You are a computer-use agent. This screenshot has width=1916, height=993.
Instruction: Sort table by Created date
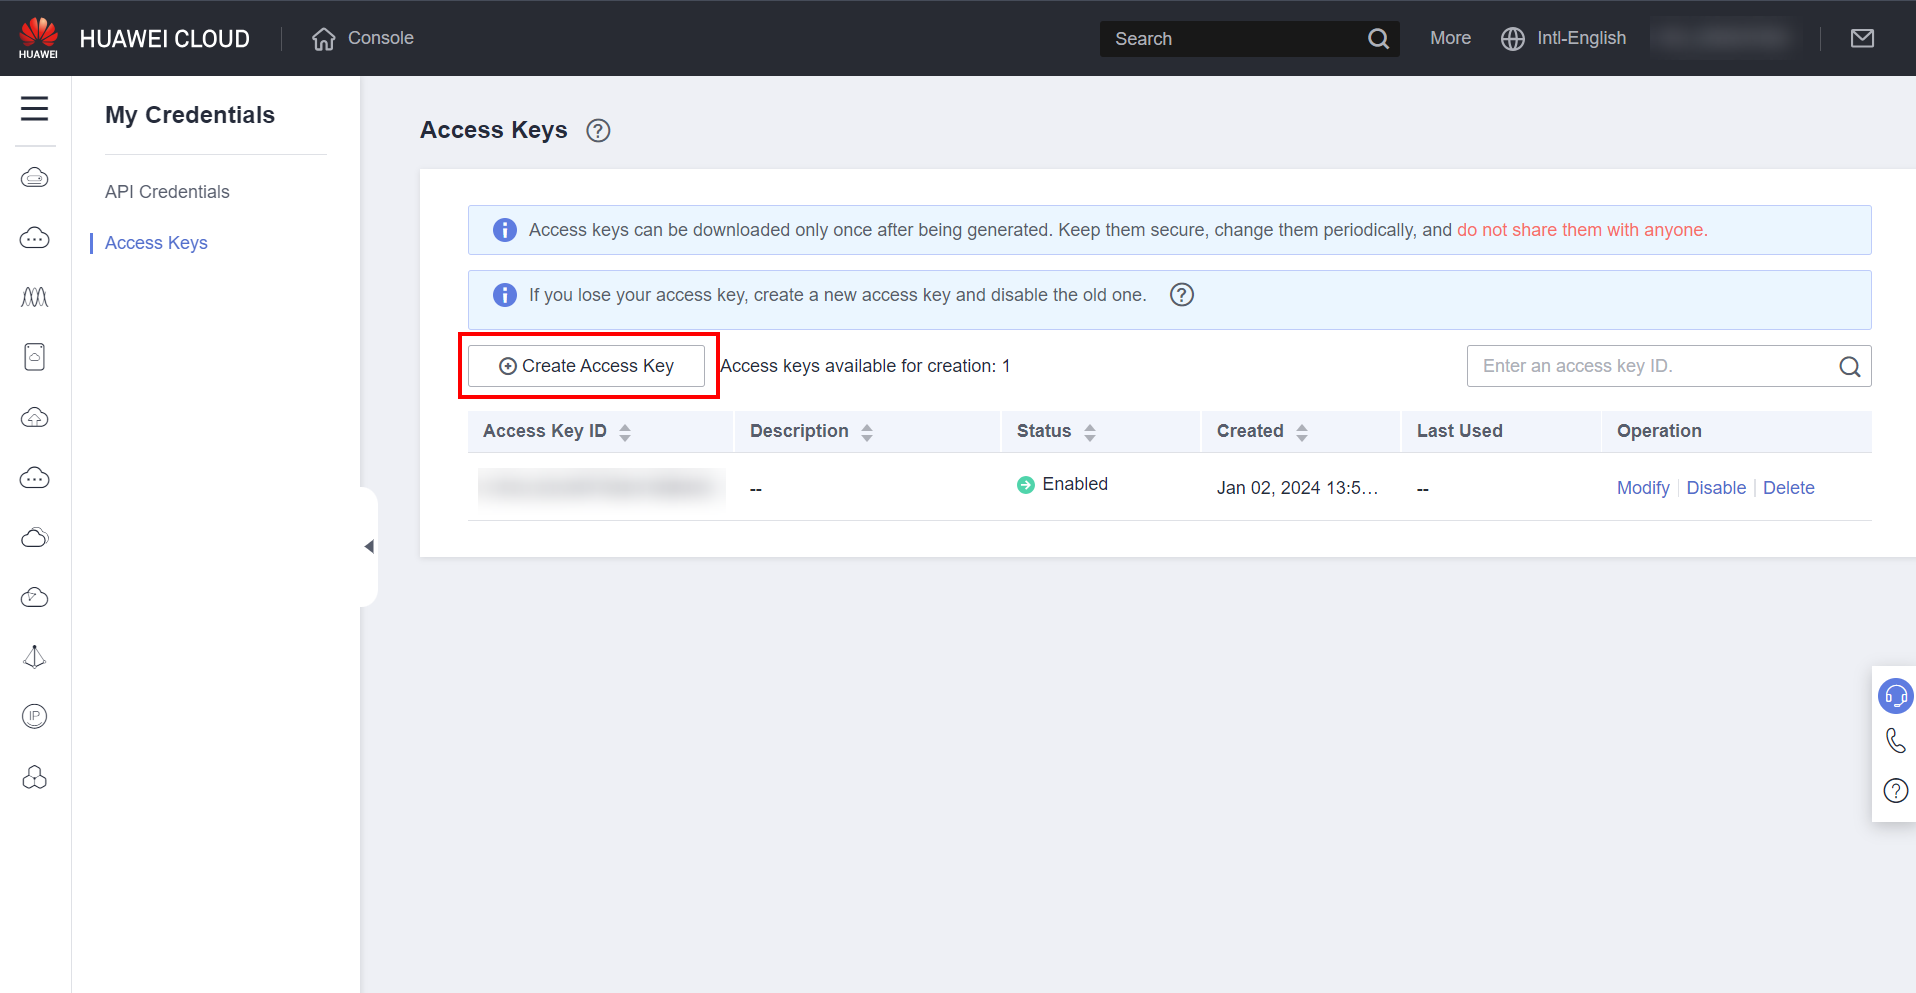click(x=1301, y=432)
